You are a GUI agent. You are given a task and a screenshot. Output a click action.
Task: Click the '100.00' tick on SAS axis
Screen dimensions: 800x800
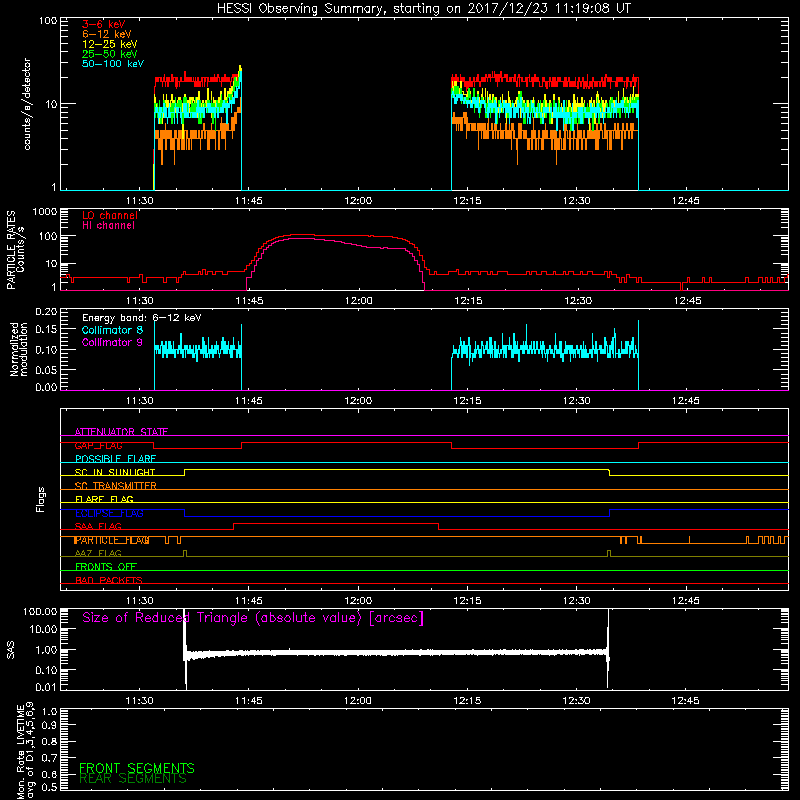40,611
